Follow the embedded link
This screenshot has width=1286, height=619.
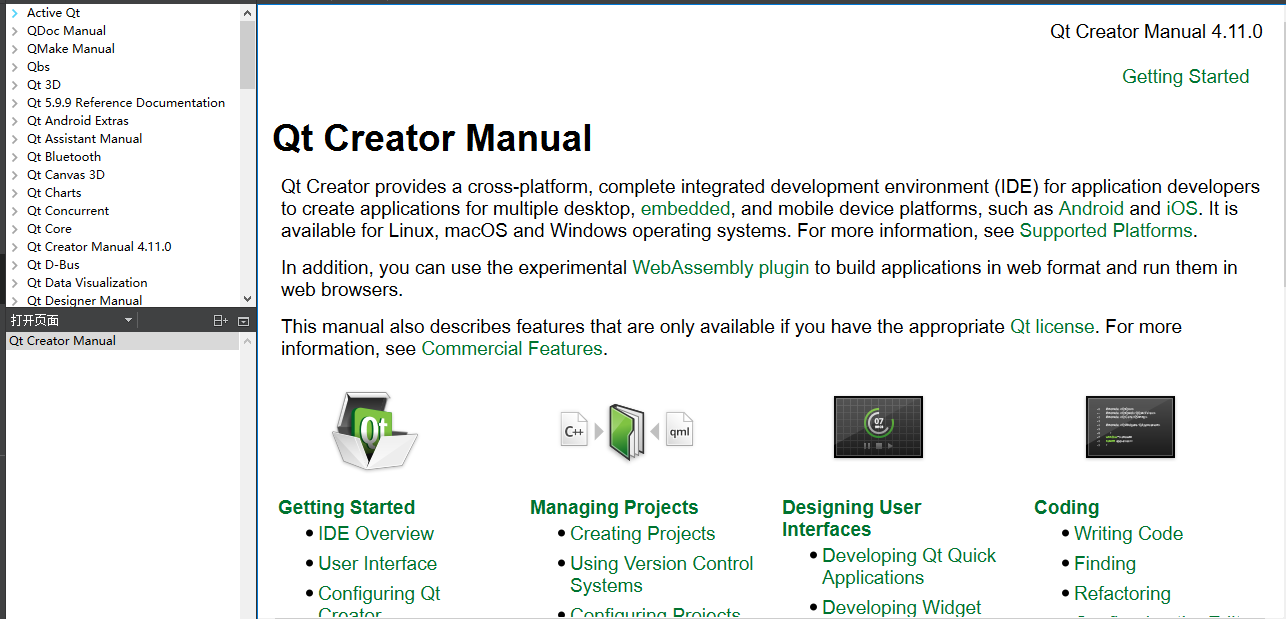point(685,209)
